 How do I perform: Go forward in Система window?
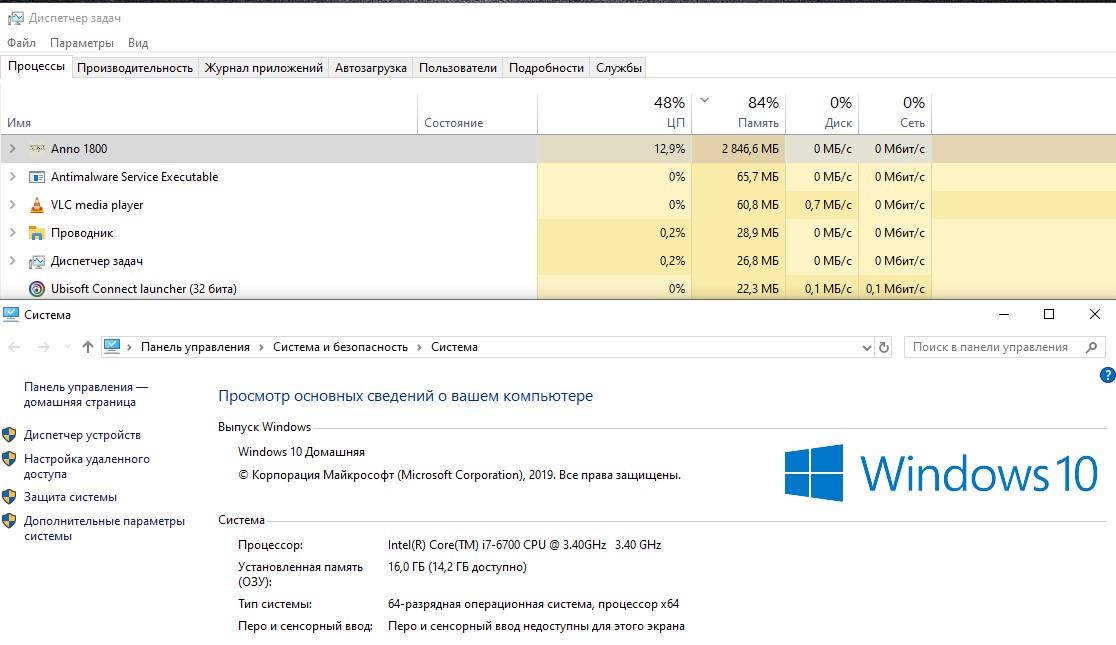pos(43,347)
